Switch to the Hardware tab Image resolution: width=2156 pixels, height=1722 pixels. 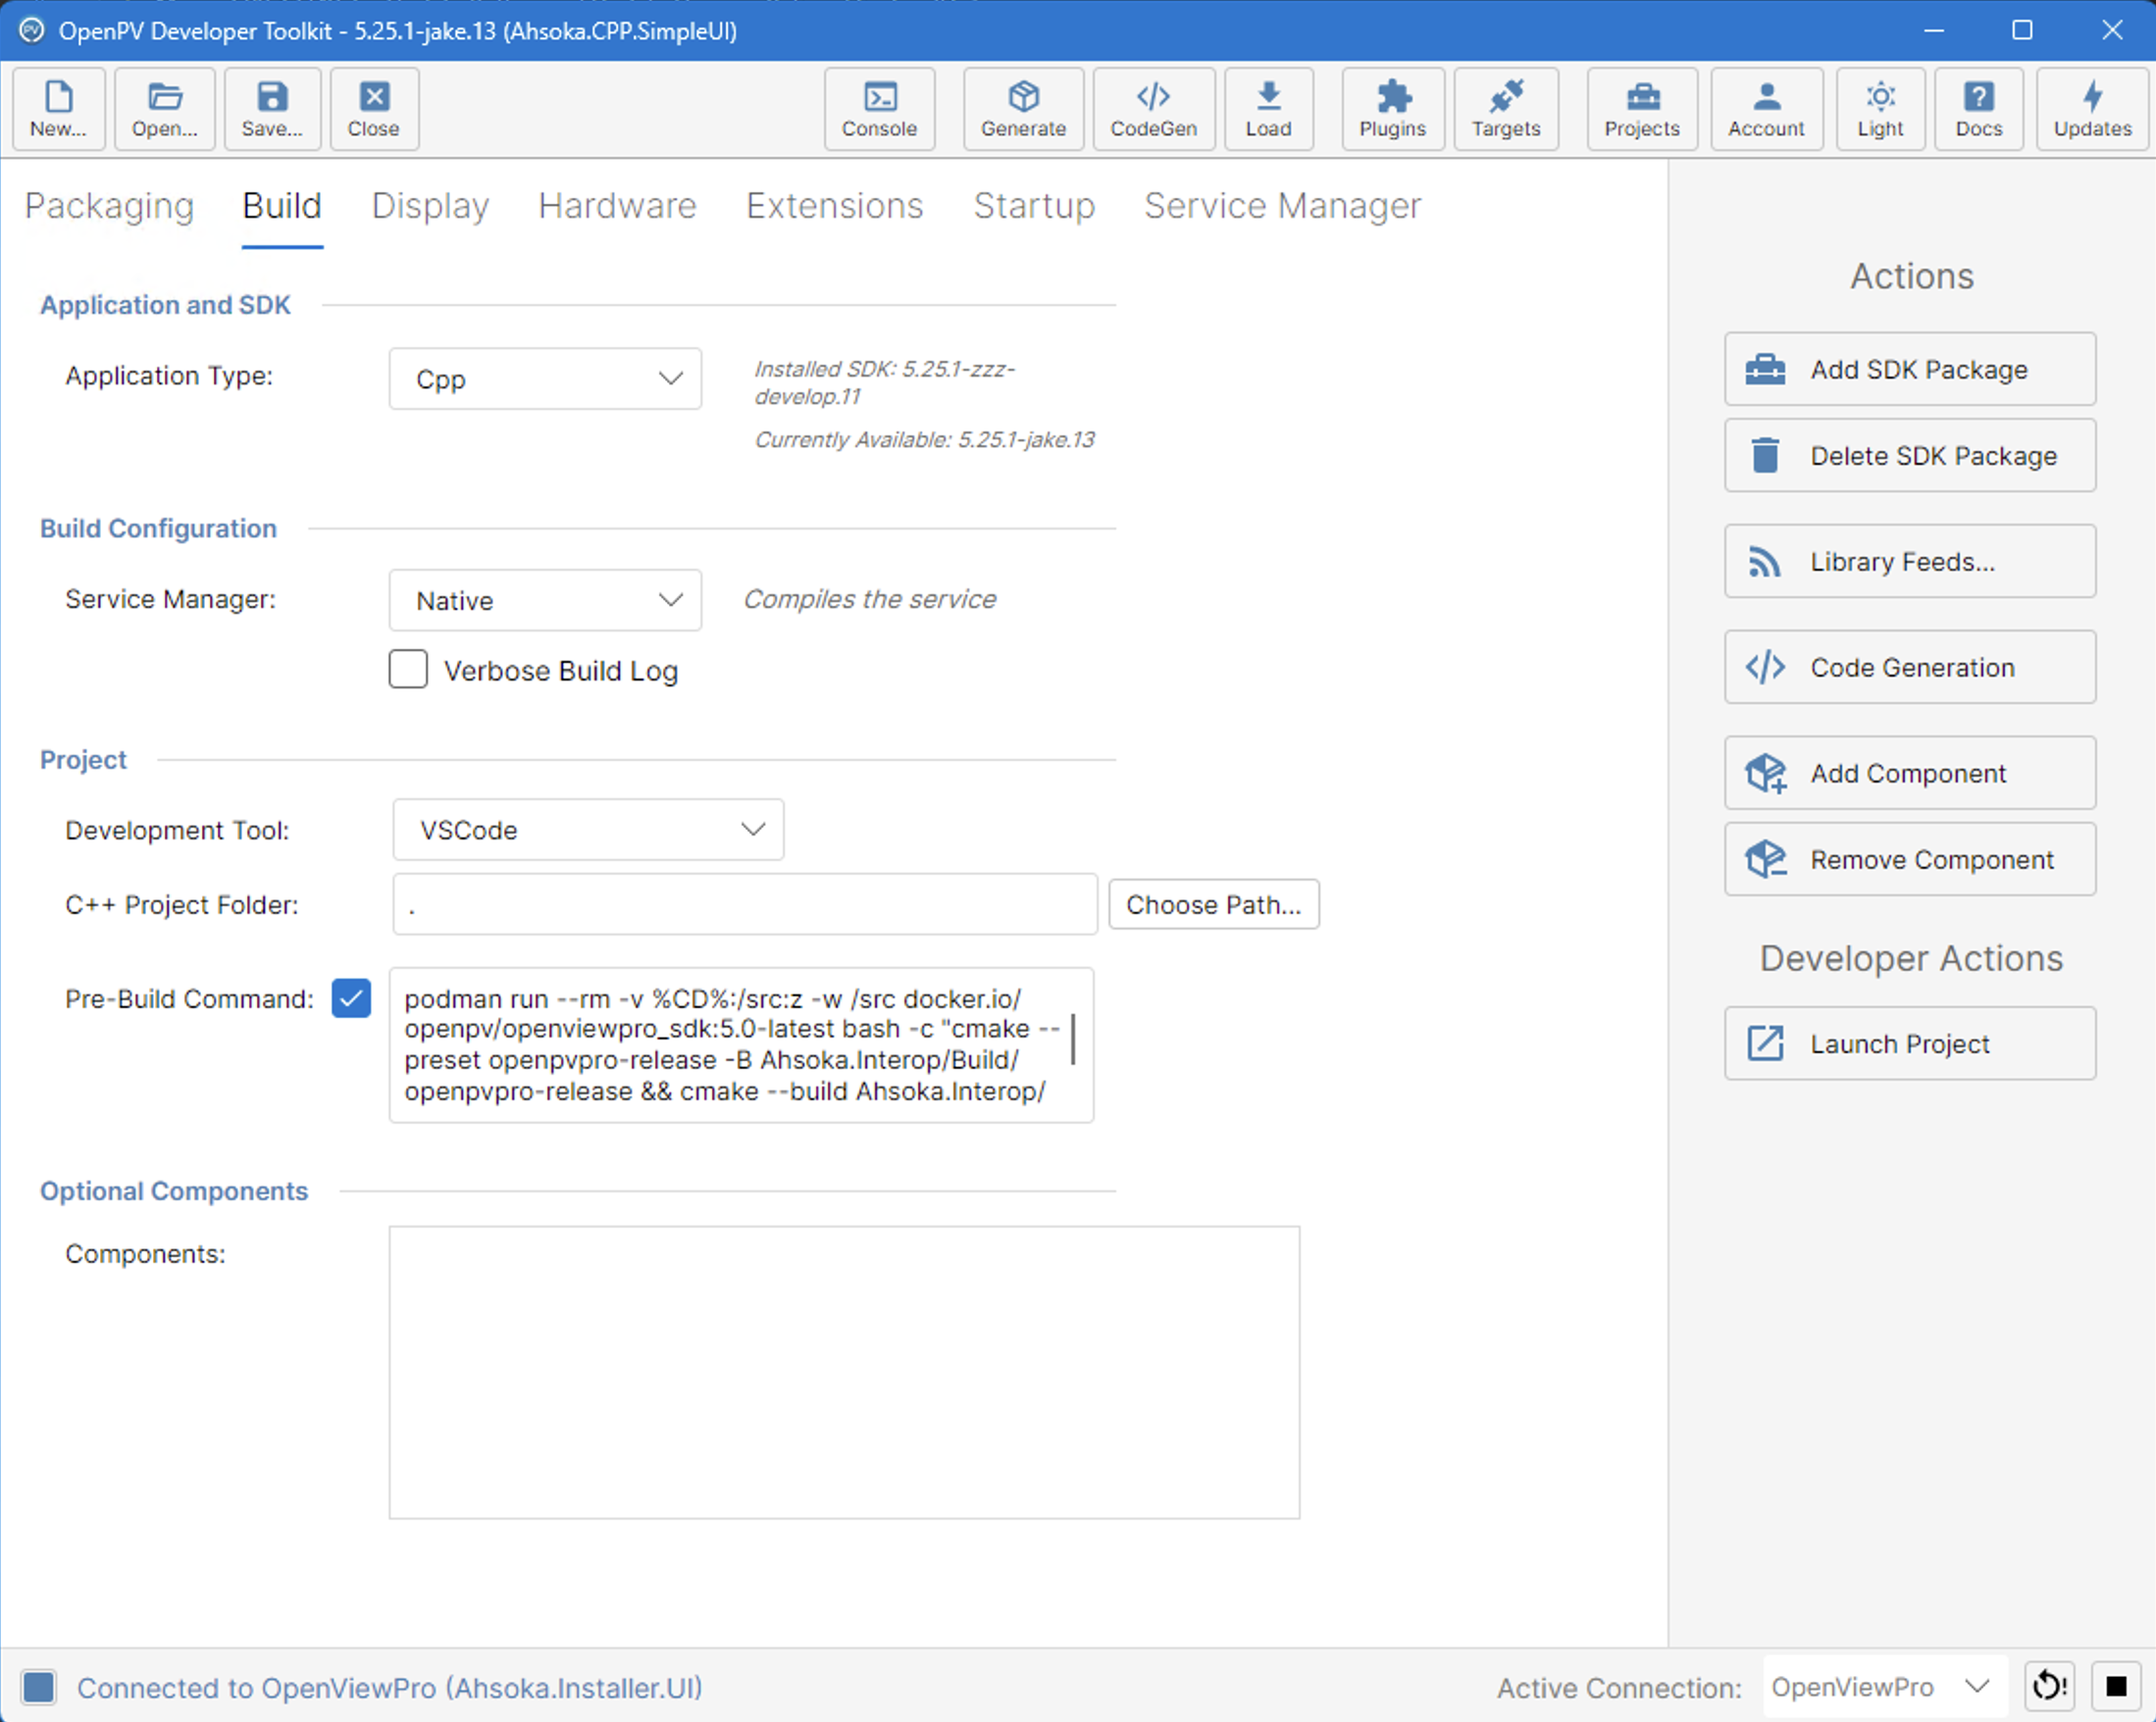pyautogui.click(x=617, y=206)
